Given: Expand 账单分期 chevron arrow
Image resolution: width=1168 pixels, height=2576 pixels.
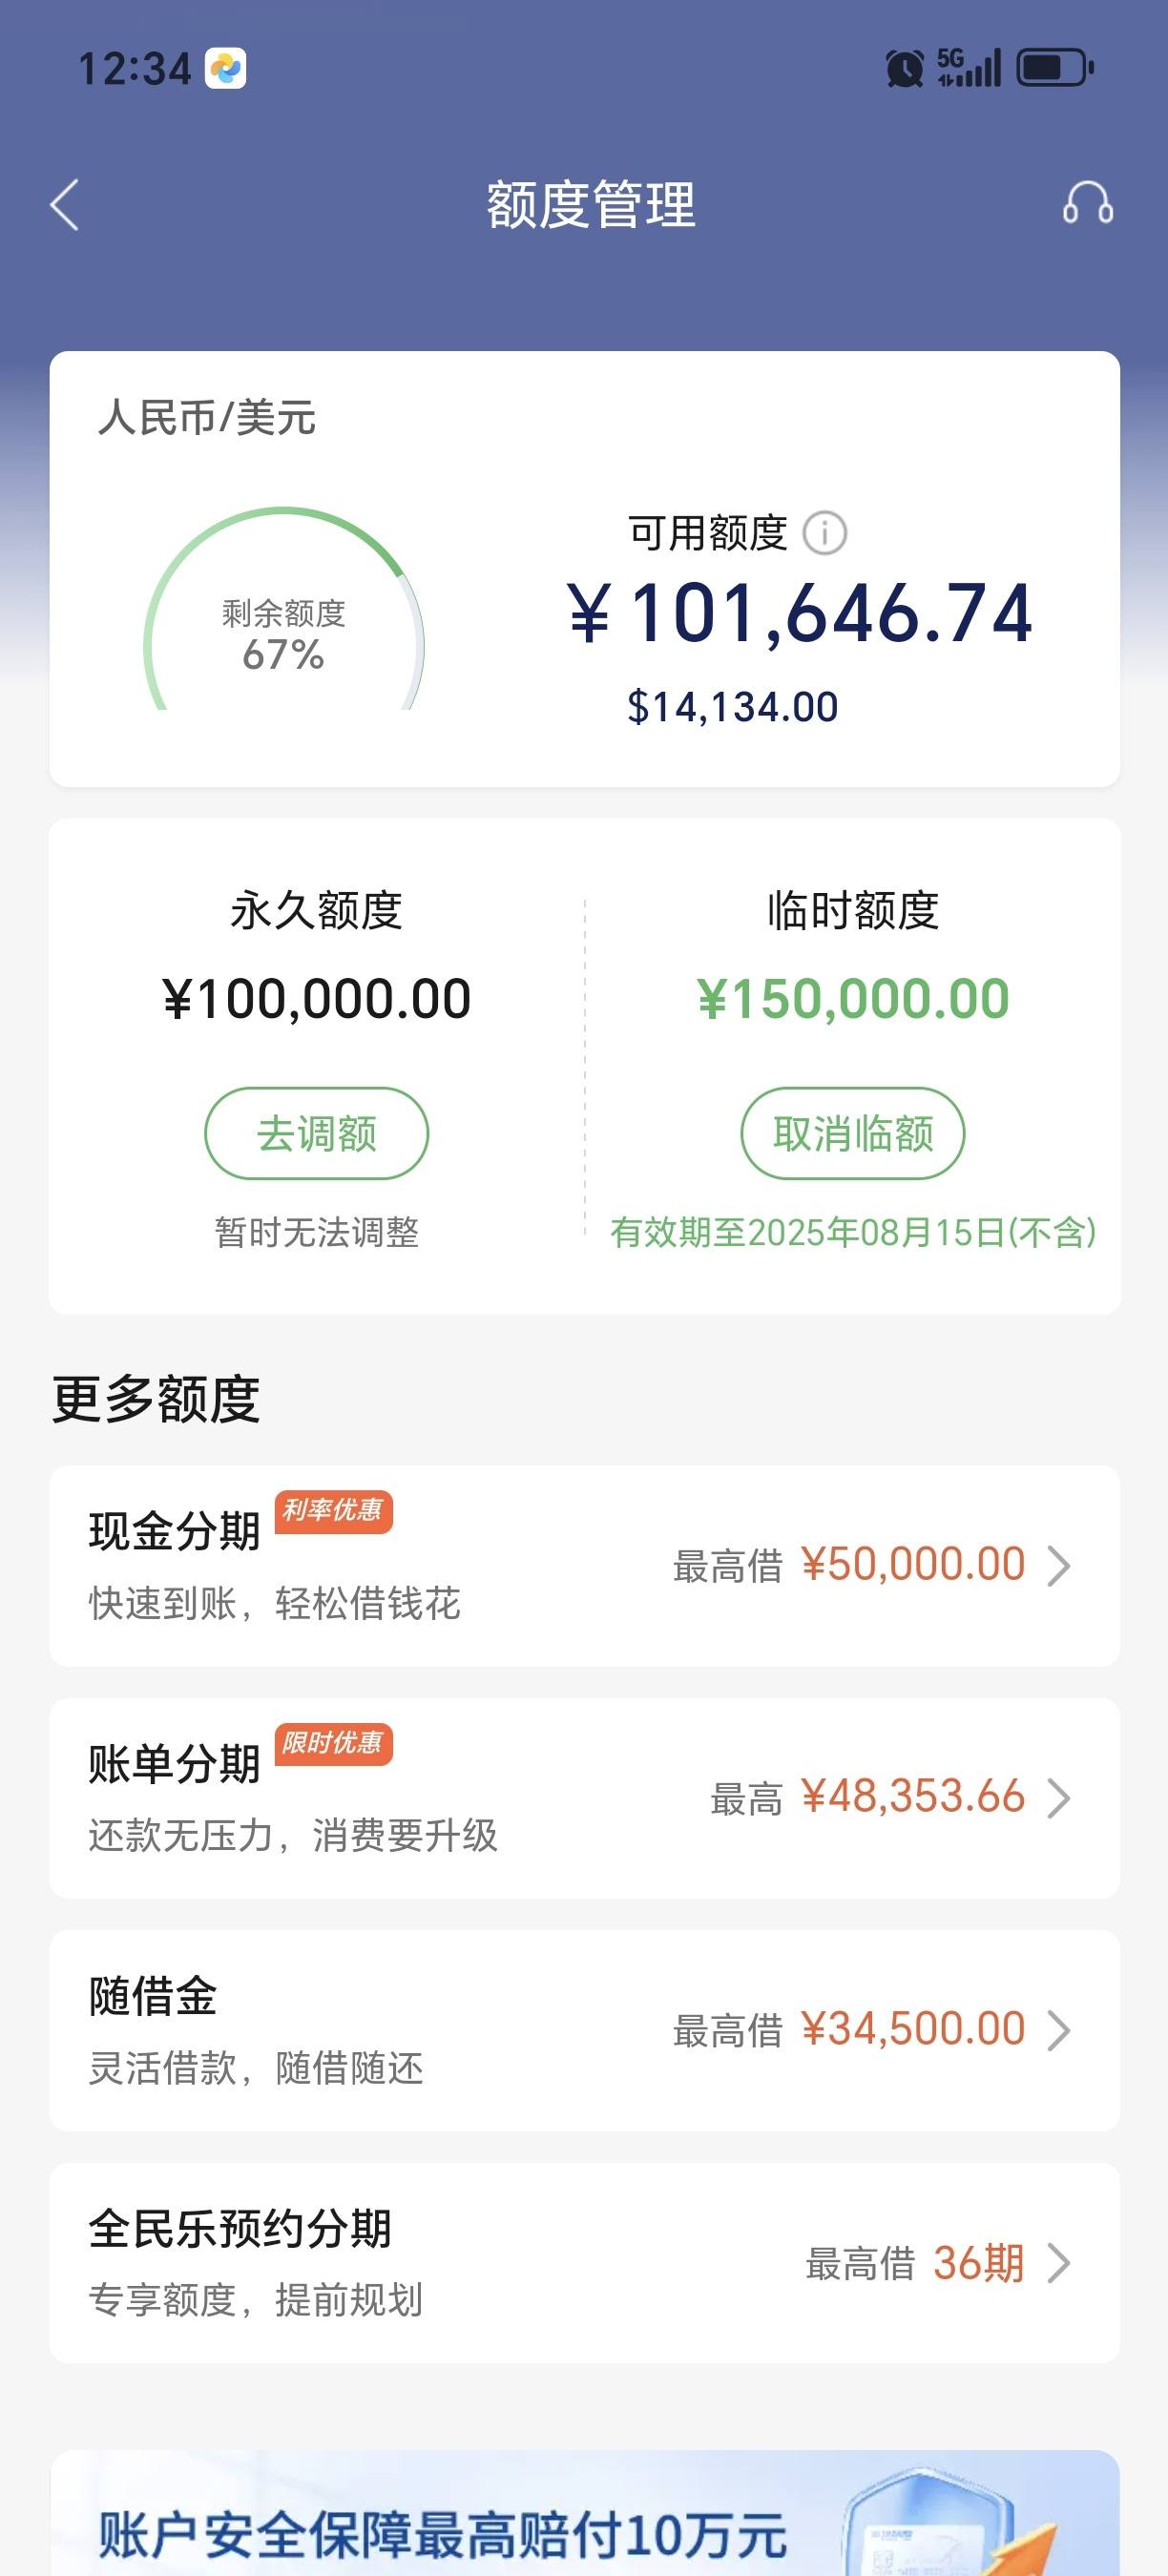Looking at the screenshot, I should (x=1059, y=1798).
